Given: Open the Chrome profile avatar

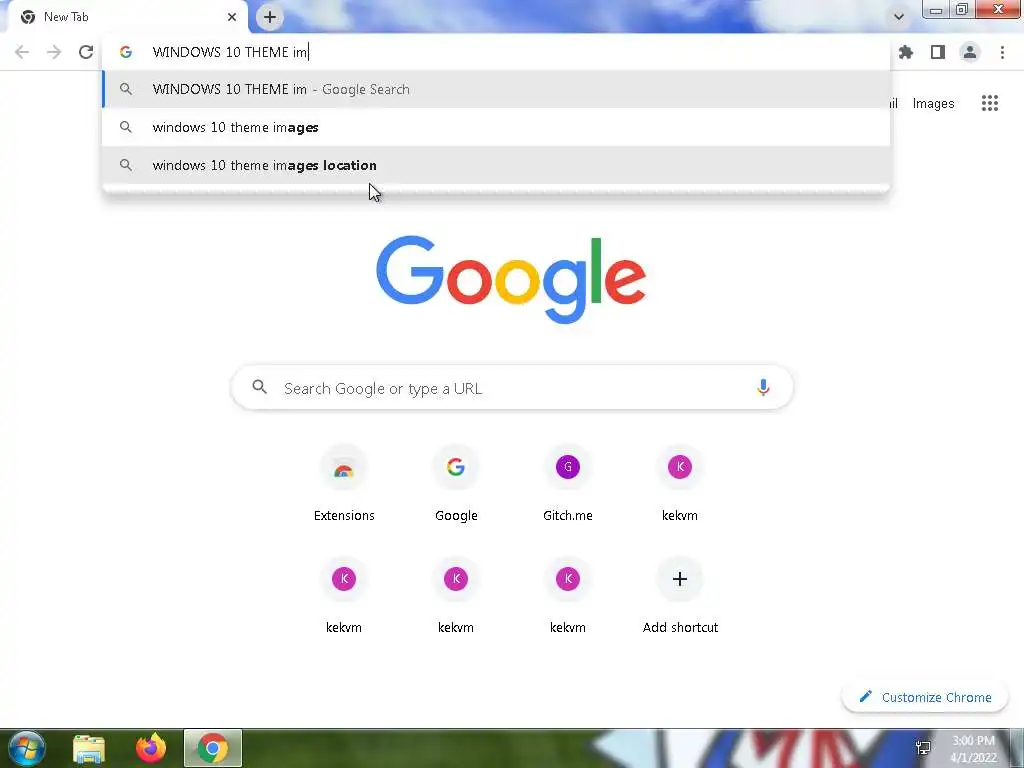Looking at the screenshot, I should tap(970, 52).
